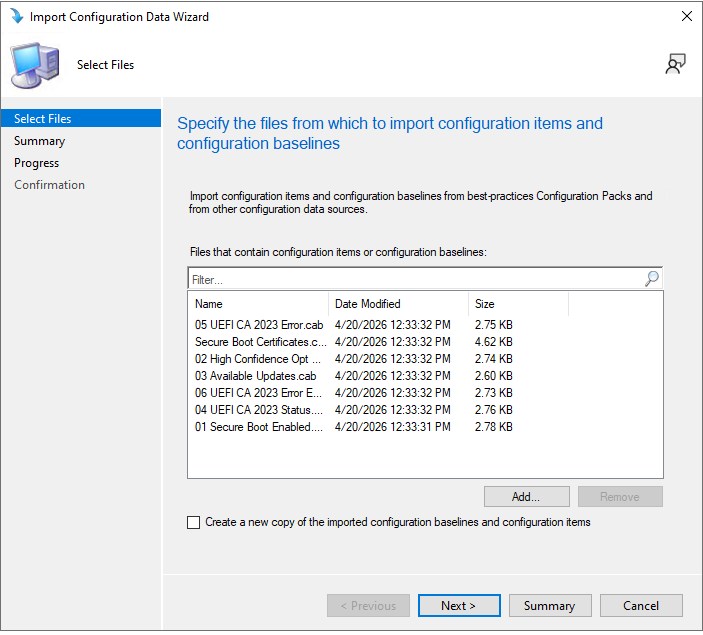Select the 03 Available Updates.cab row

pos(255,376)
